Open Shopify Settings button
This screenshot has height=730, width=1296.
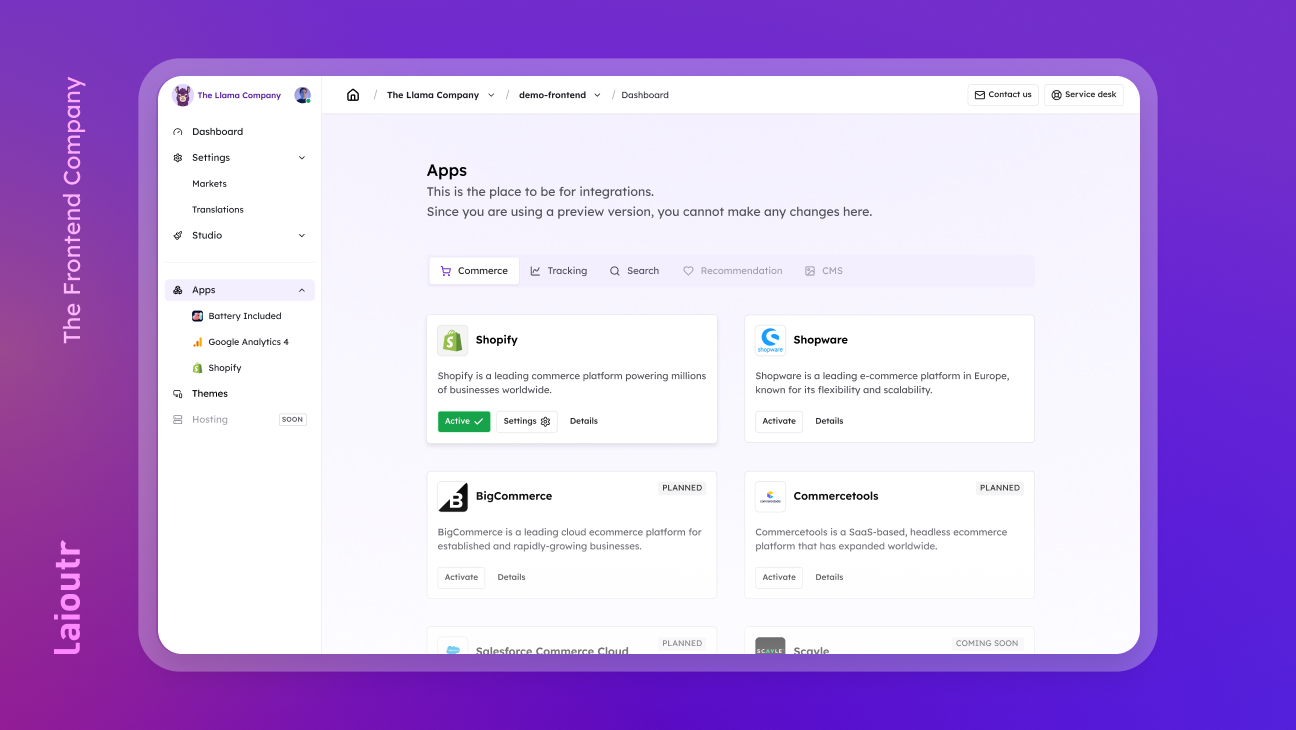[x=527, y=421]
